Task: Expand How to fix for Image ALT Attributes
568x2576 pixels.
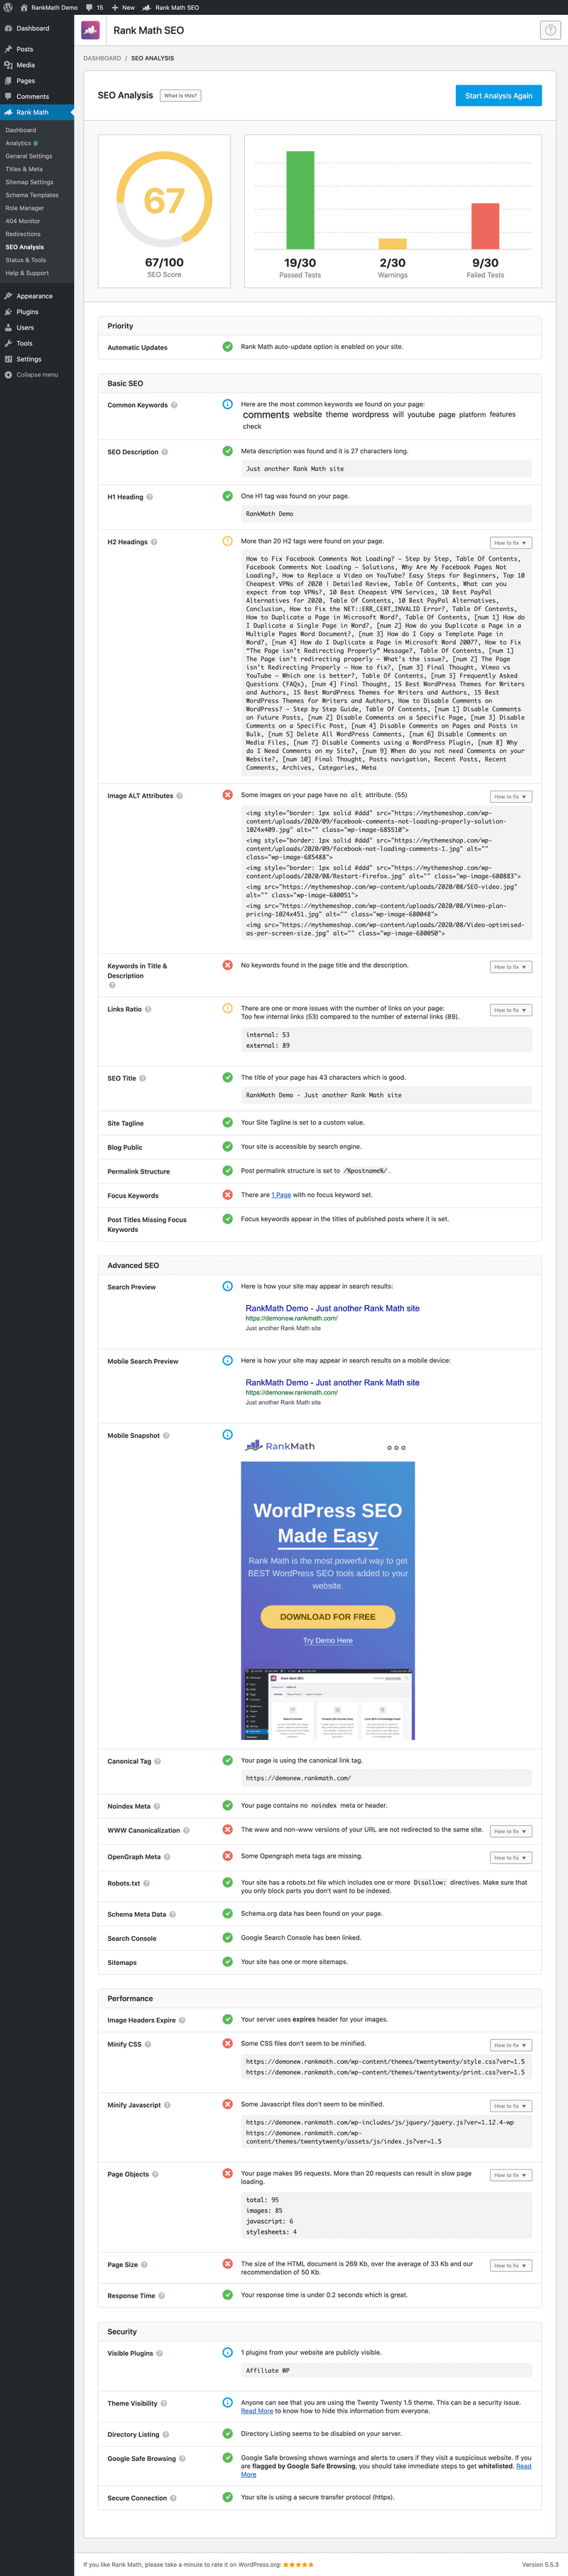Action: [x=511, y=797]
